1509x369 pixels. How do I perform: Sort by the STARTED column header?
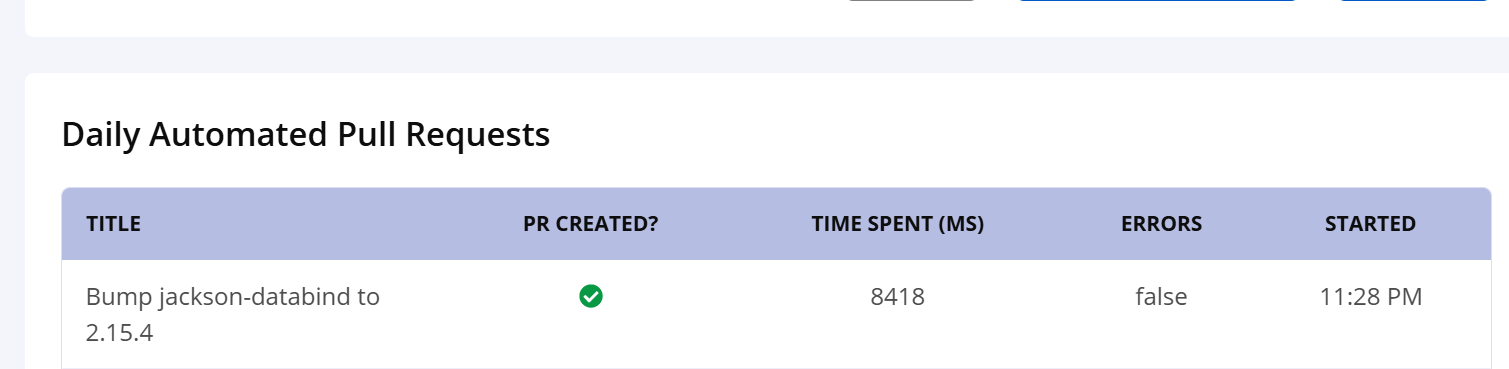[1370, 224]
